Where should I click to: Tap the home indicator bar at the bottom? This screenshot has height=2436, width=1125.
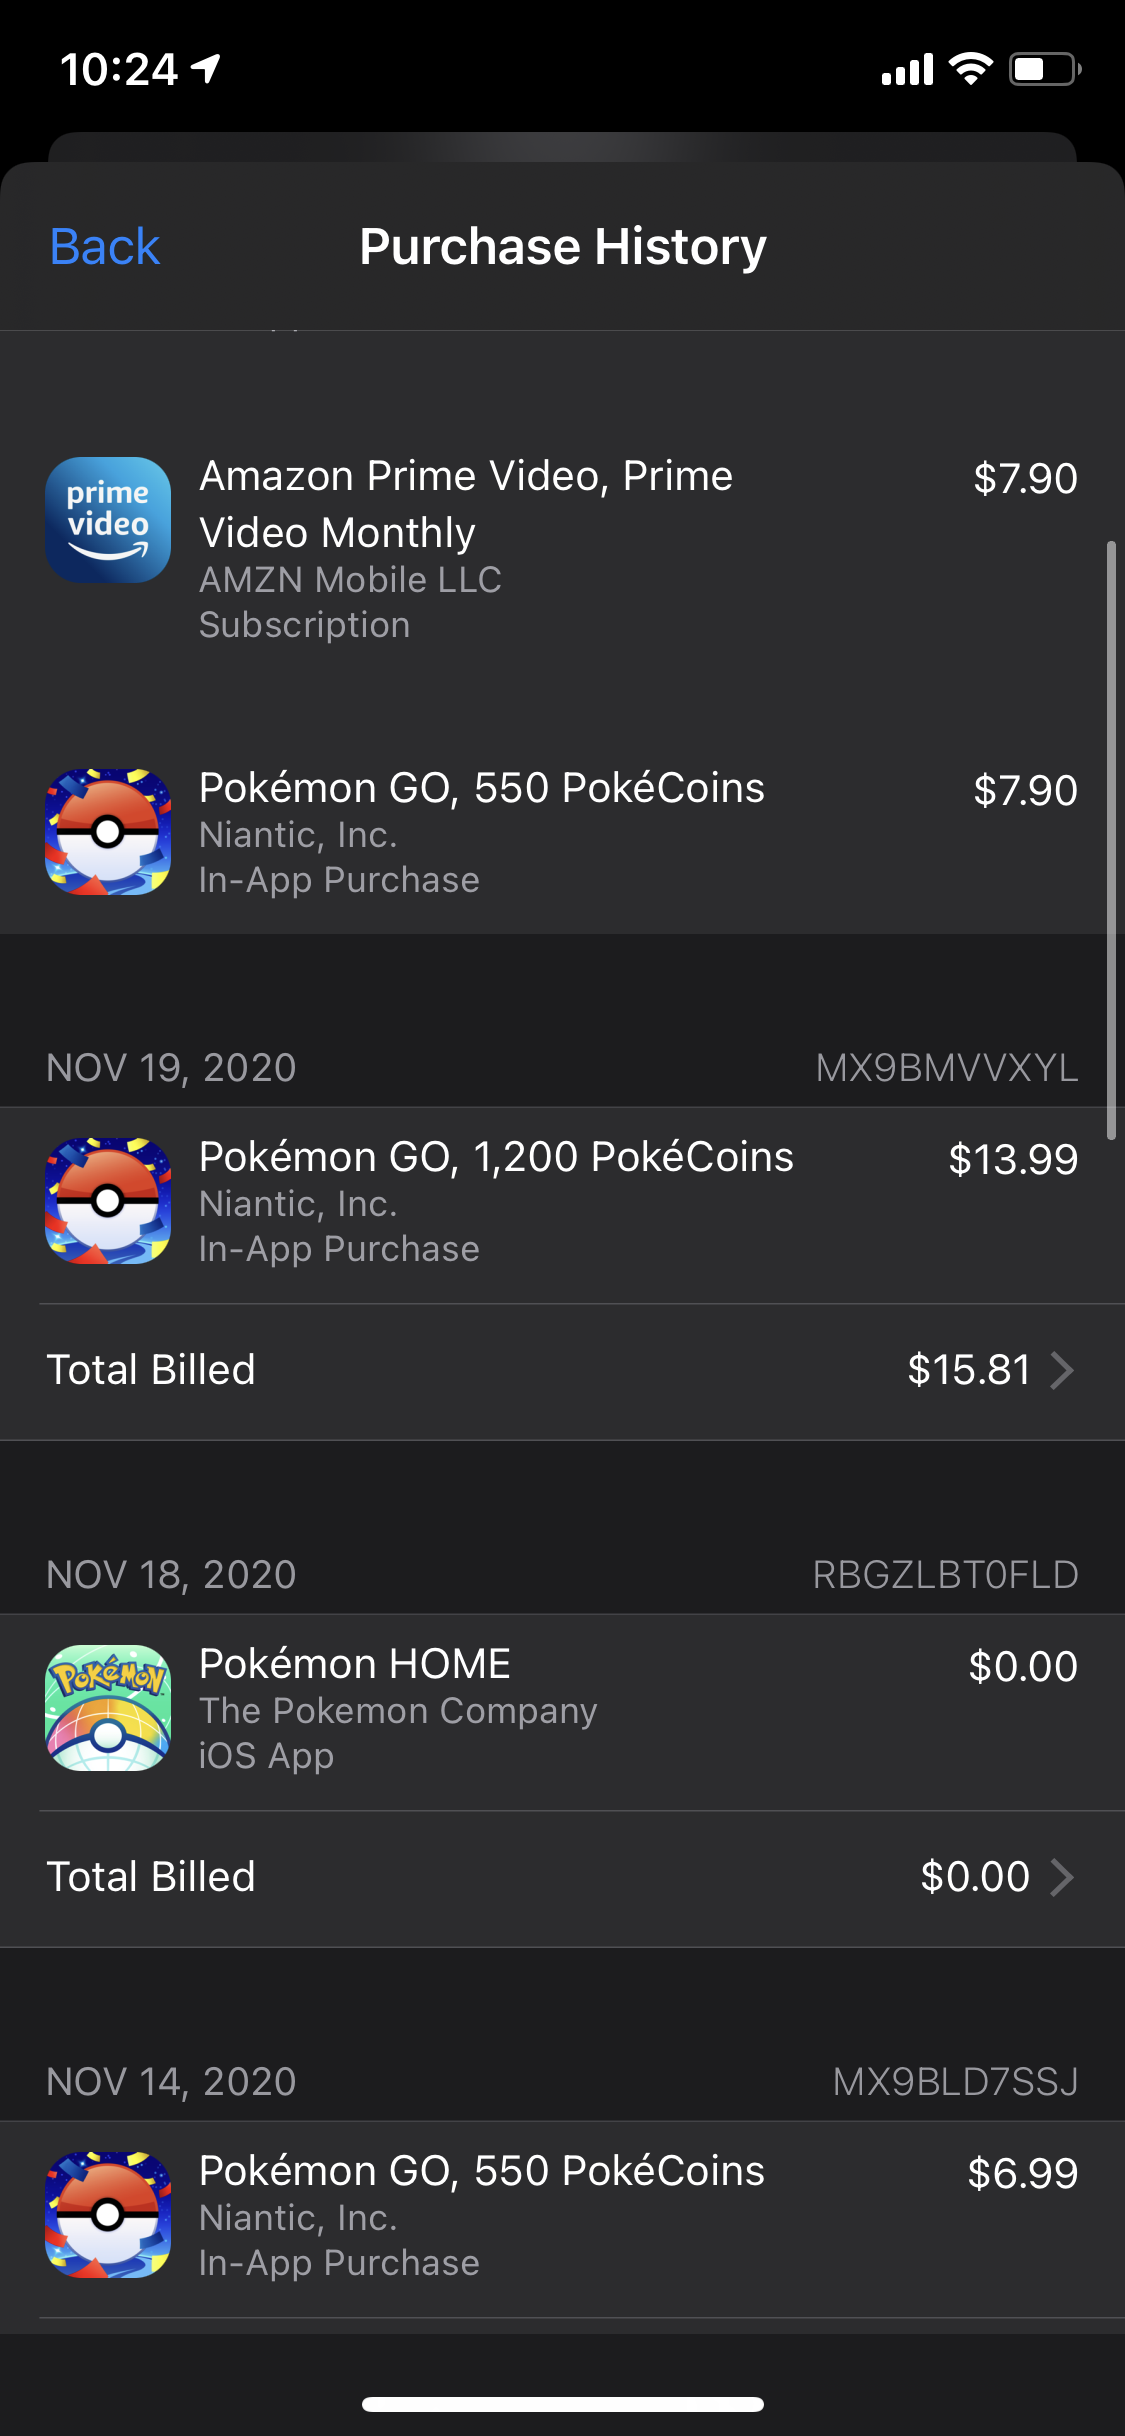click(x=563, y=2404)
